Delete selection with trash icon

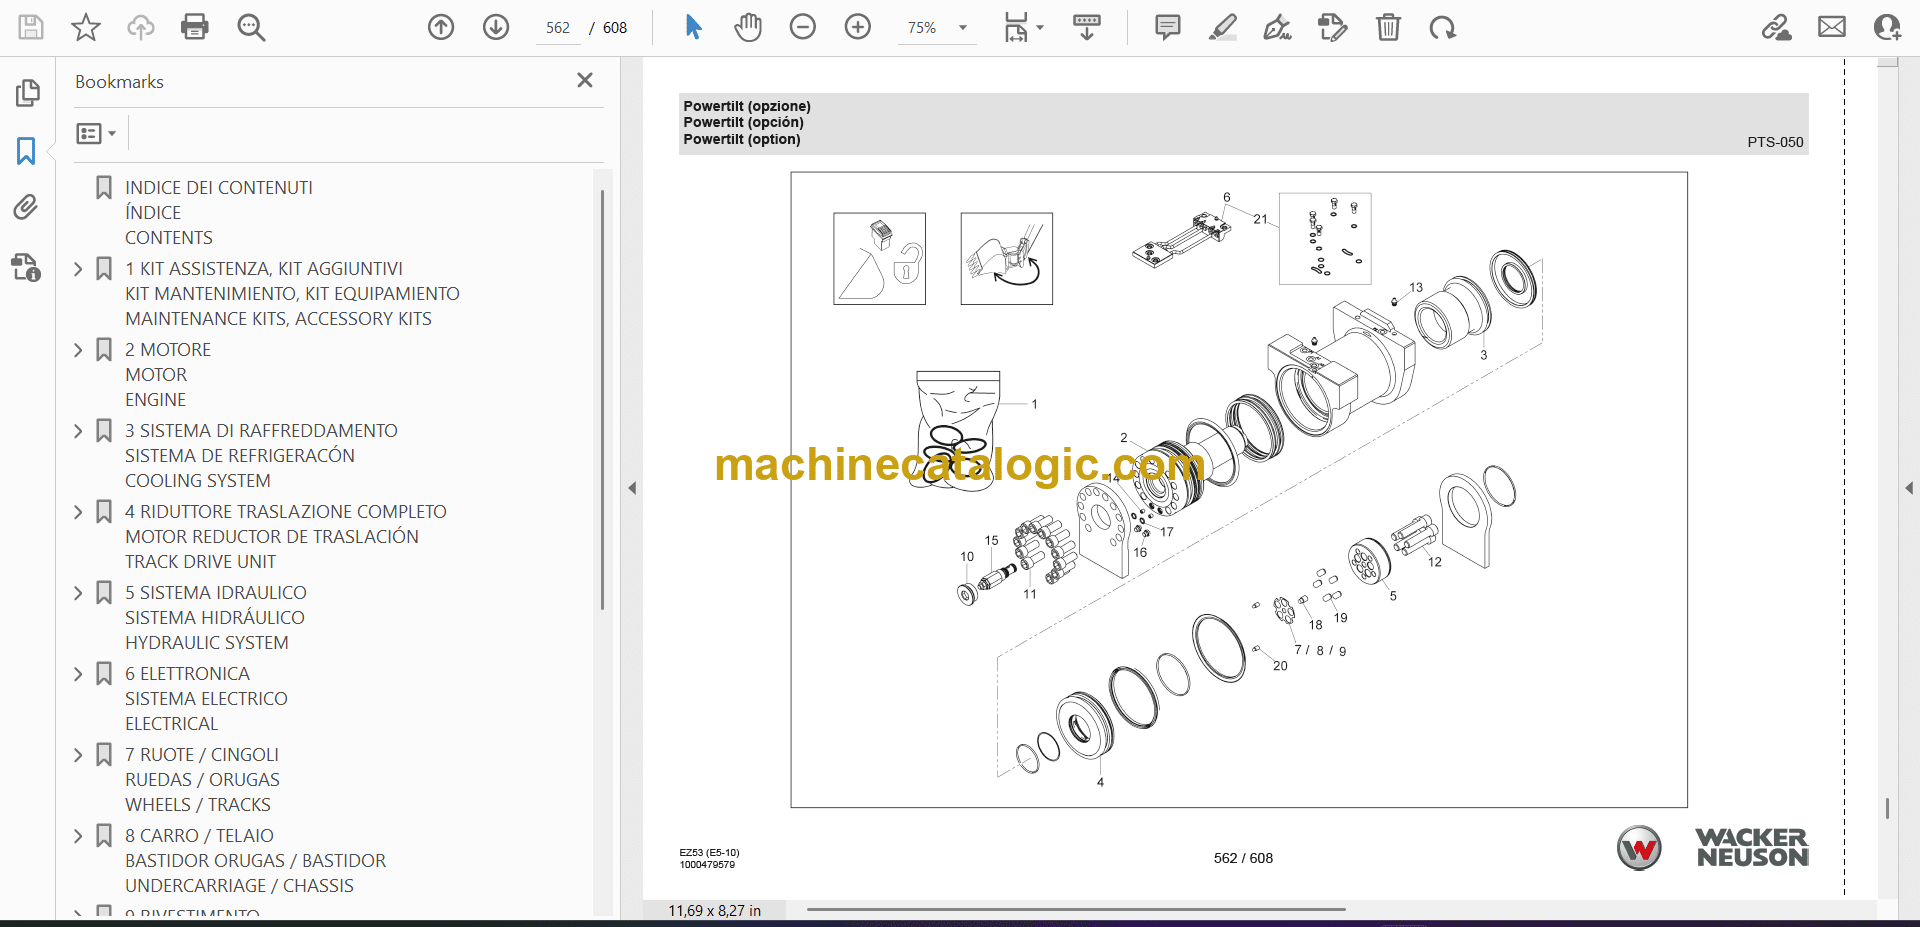click(x=1388, y=27)
